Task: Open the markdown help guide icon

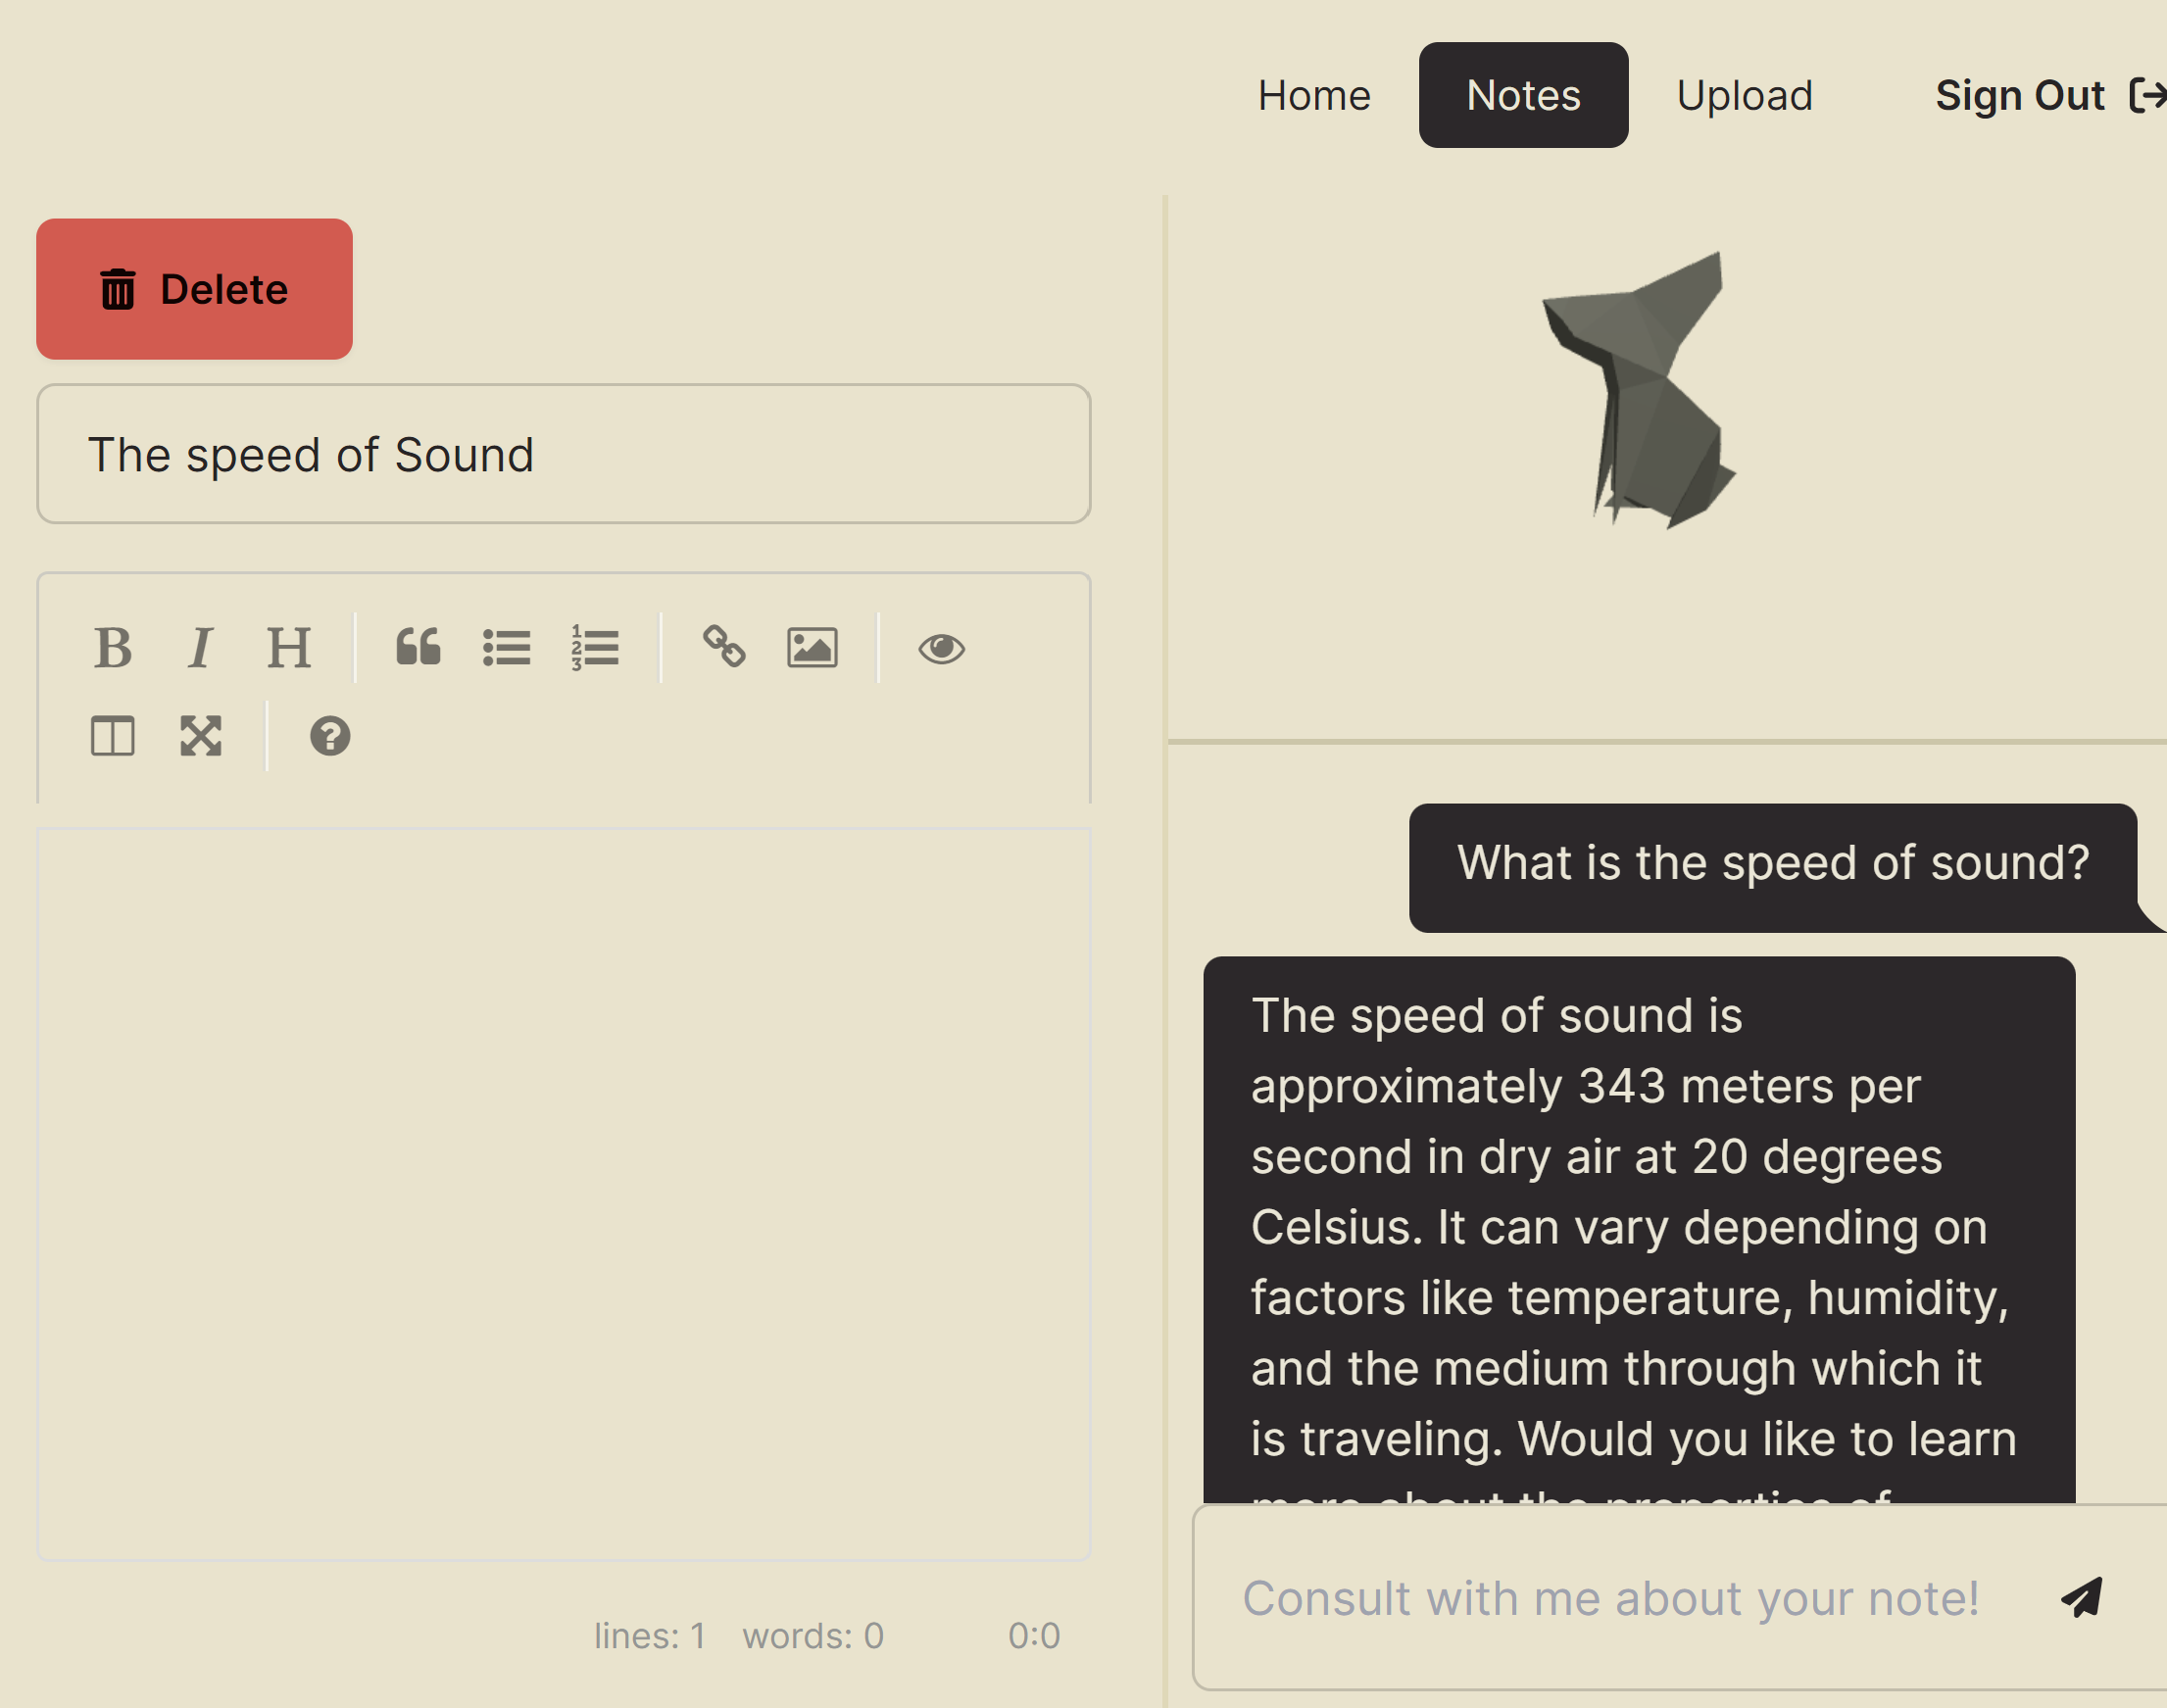Action: pos(330,736)
